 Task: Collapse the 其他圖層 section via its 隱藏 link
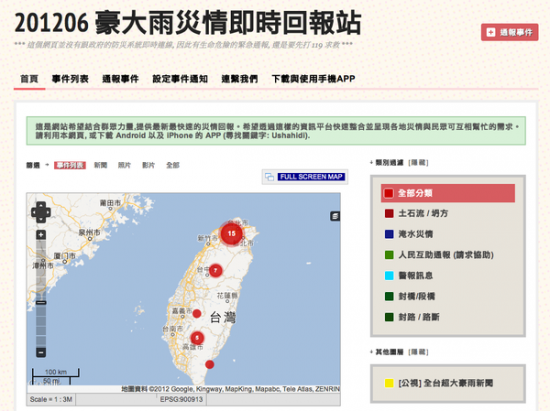[x=418, y=352]
